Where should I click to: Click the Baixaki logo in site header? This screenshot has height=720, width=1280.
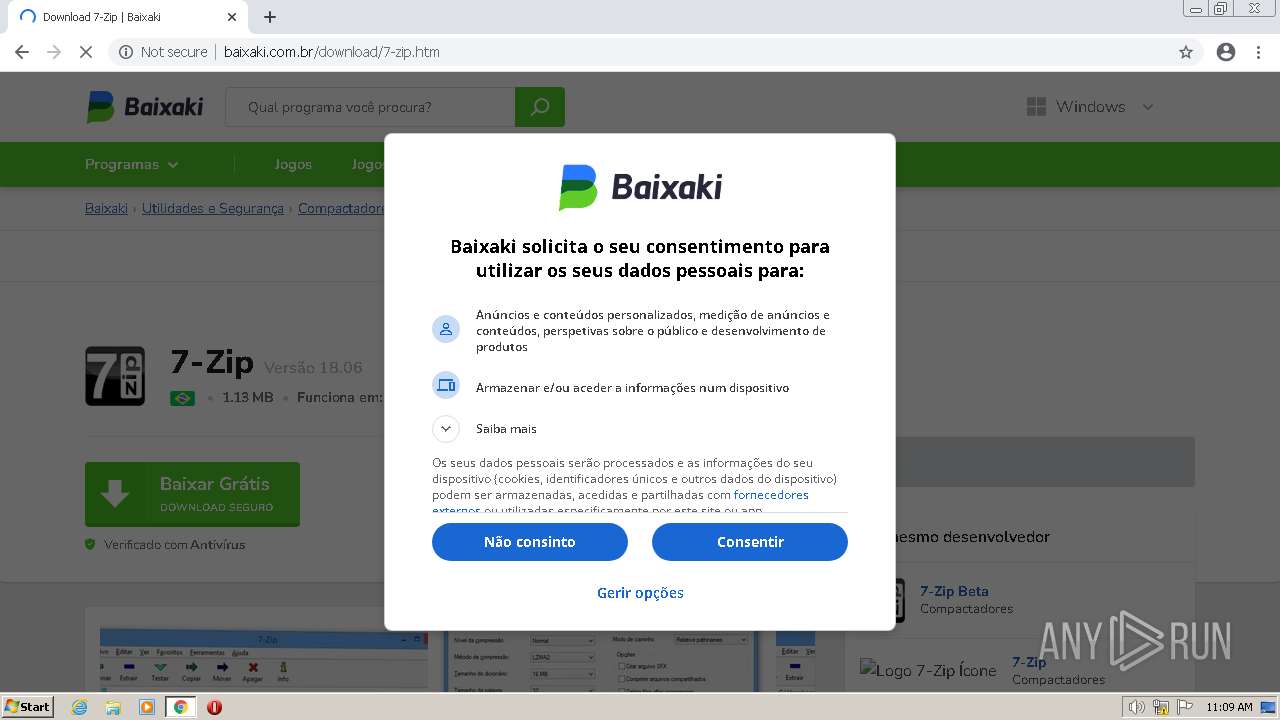[x=145, y=107]
